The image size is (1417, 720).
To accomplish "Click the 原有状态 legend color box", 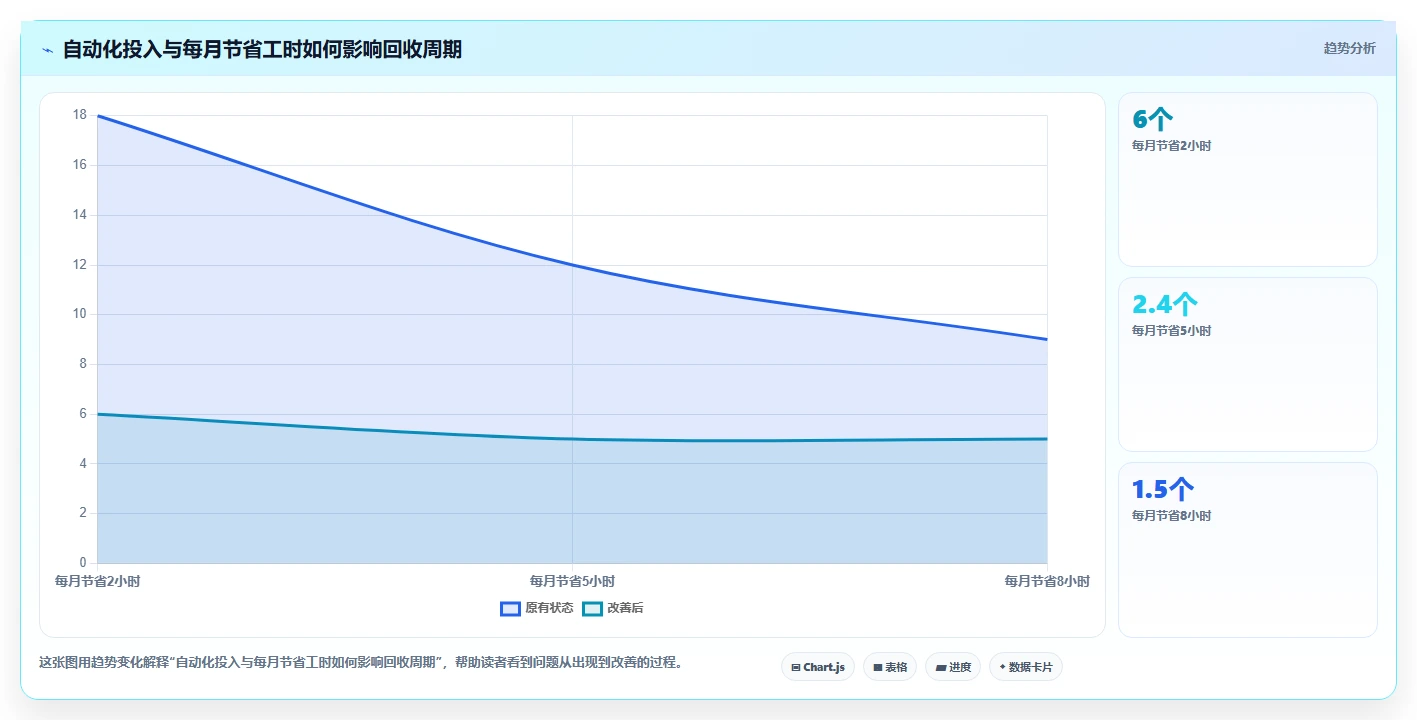I will (x=511, y=608).
